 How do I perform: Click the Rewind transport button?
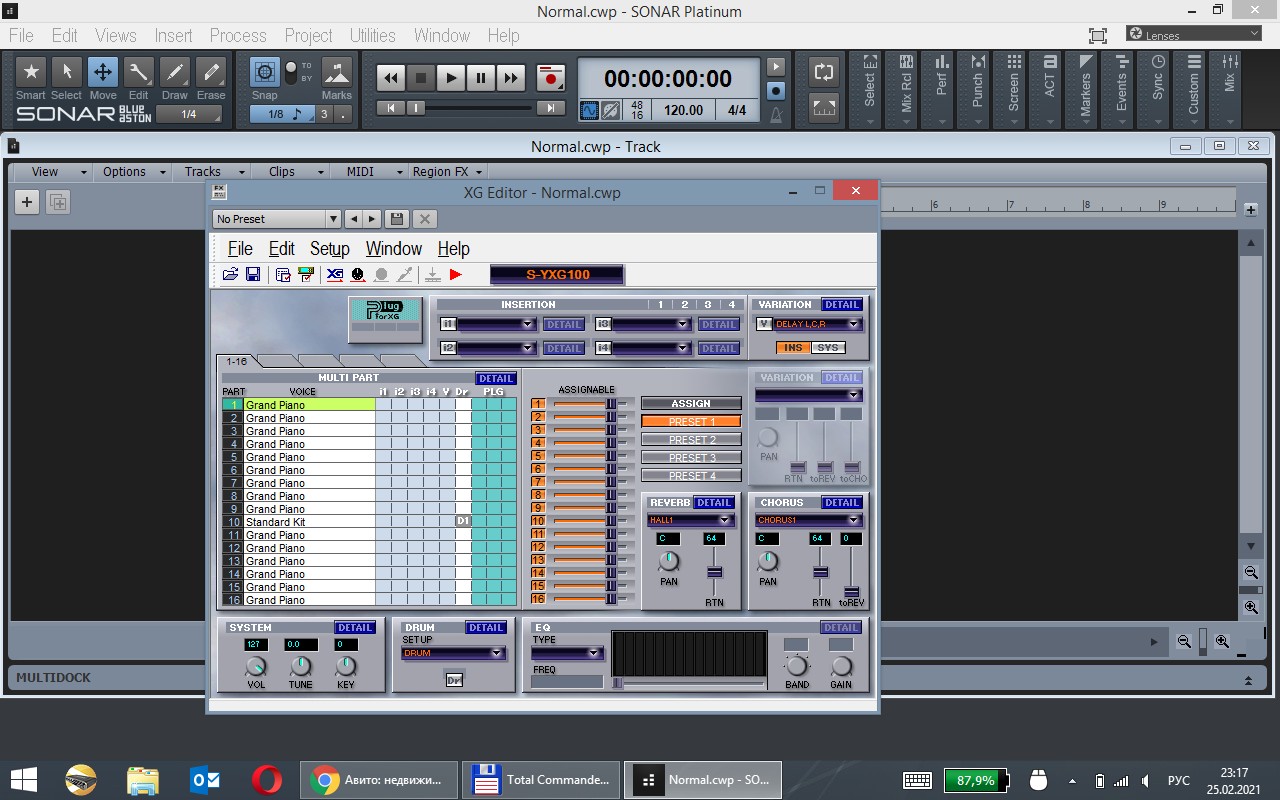pos(391,77)
